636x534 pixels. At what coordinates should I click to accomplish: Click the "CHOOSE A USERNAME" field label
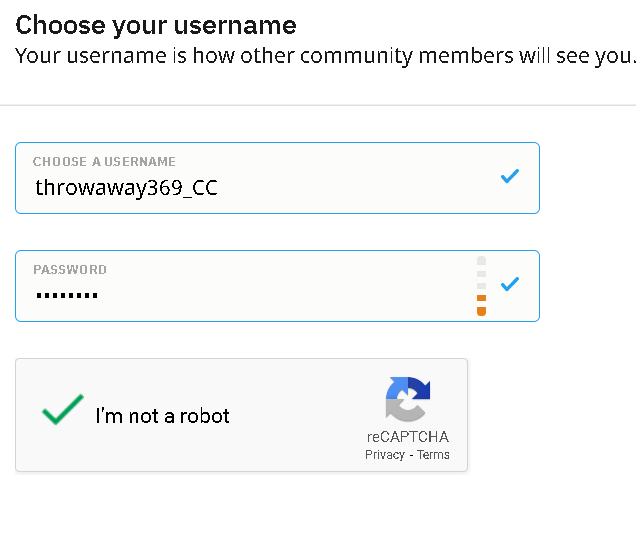pos(104,162)
